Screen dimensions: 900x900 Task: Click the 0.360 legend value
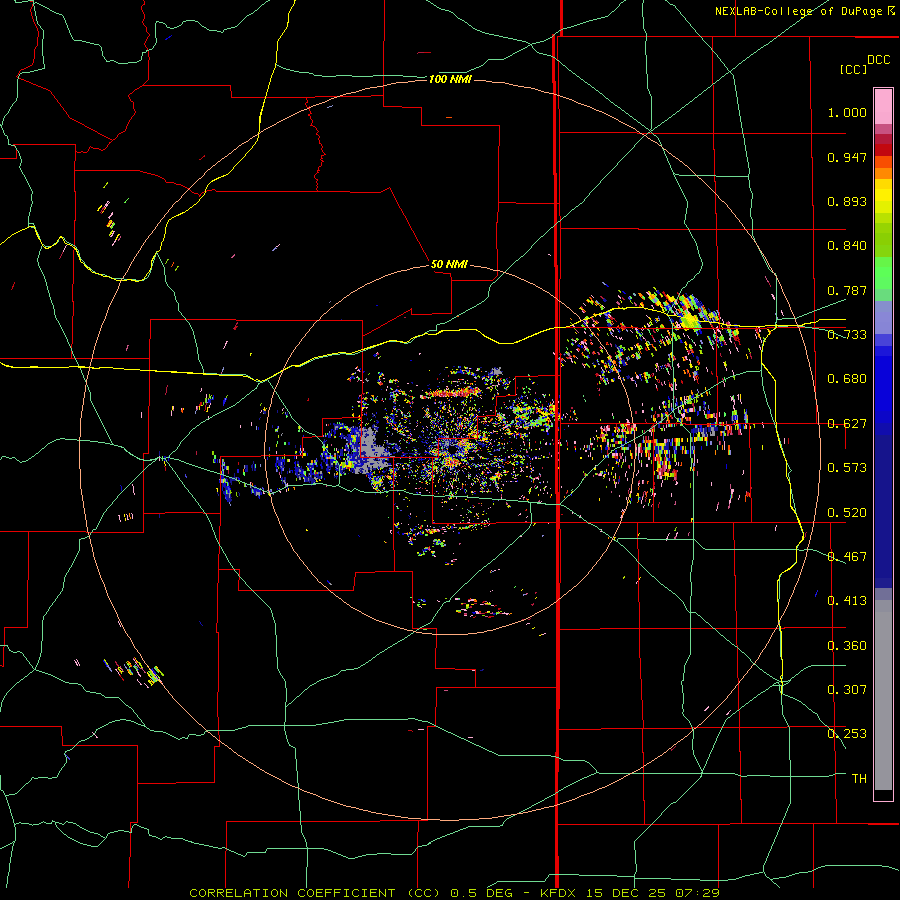tap(847, 646)
